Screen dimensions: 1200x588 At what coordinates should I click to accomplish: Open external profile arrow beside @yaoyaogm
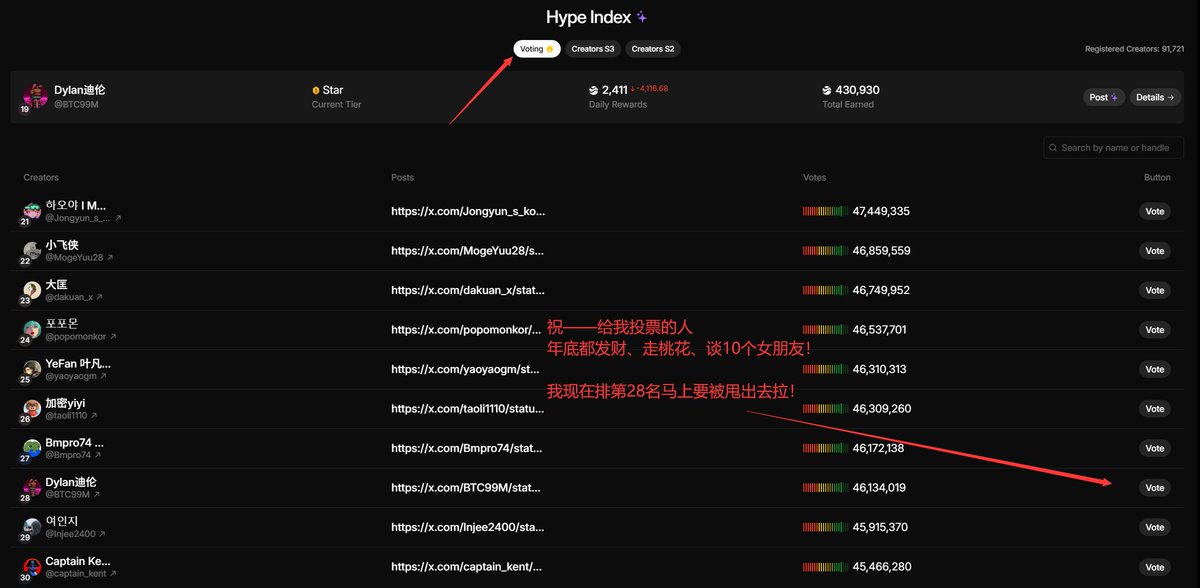tap(103, 376)
